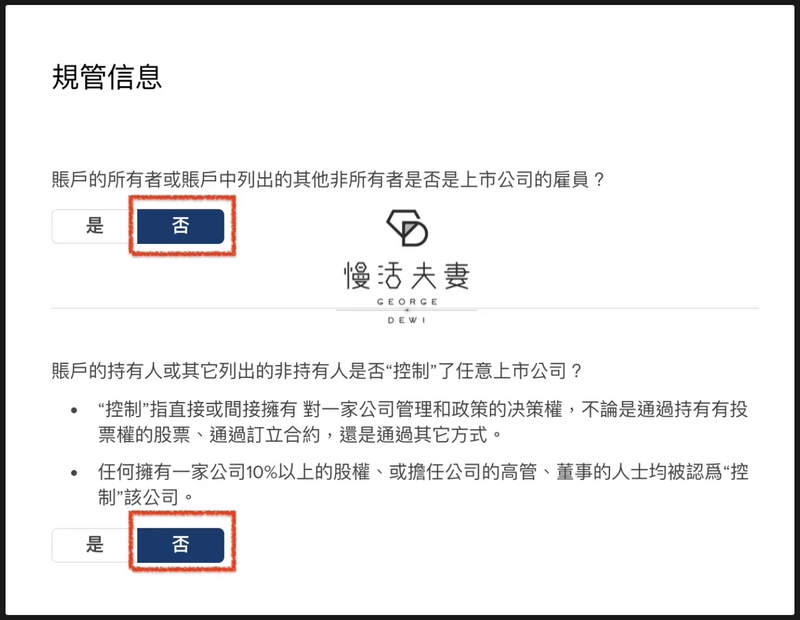Click the first bullet point dot
The image size is (800, 620).
74,410
